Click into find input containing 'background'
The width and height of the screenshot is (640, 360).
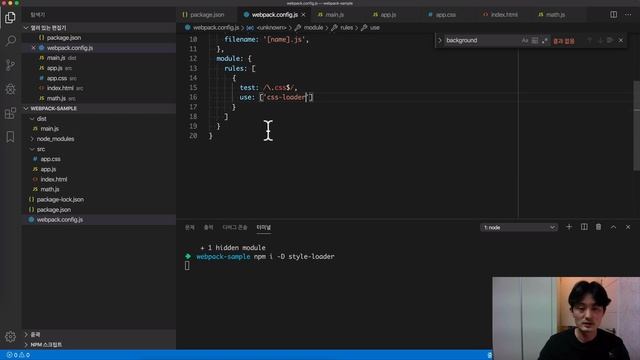[x=482, y=40]
